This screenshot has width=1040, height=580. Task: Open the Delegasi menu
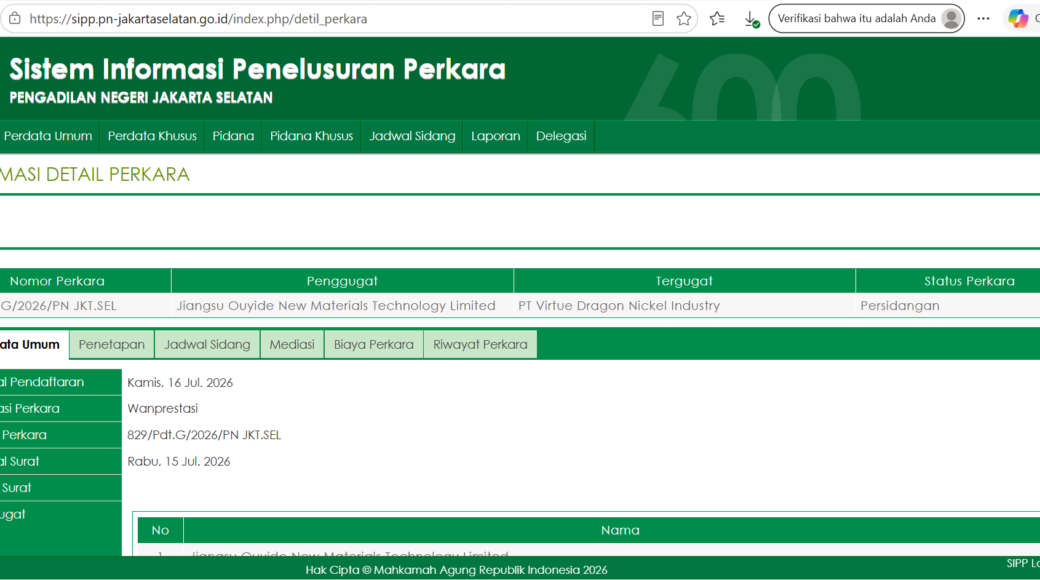561,136
